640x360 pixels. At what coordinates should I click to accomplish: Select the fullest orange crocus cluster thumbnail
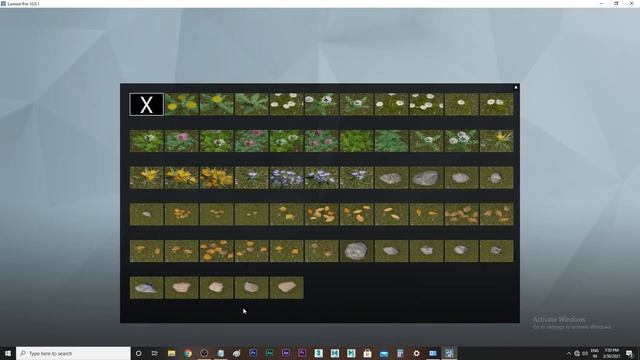coord(217,178)
